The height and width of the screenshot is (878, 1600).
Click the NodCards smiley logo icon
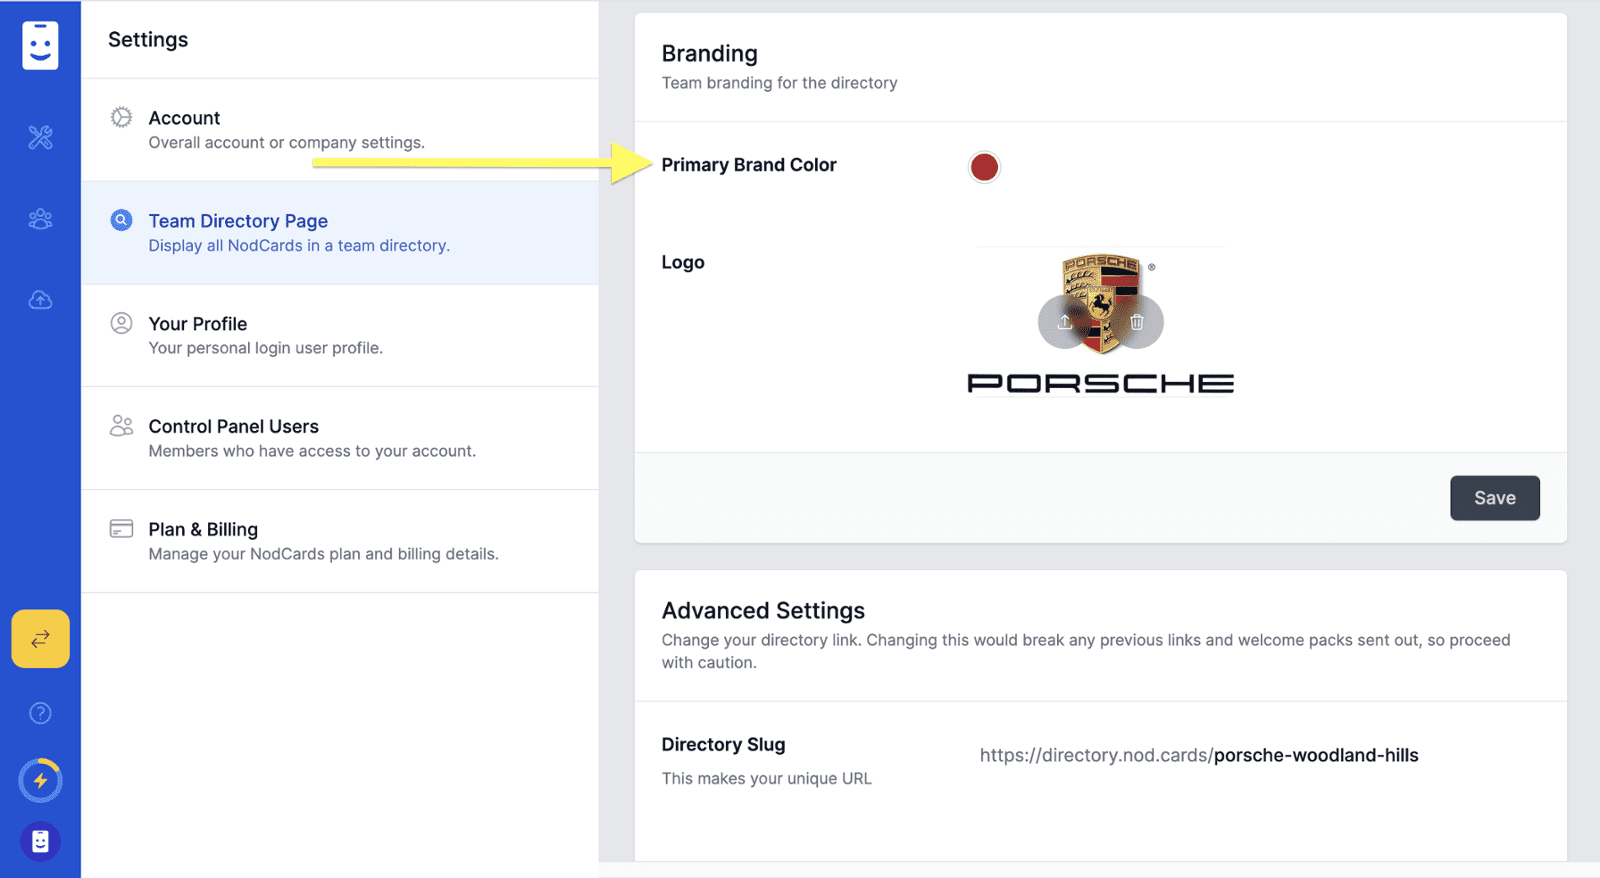pyautogui.click(x=40, y=45)
